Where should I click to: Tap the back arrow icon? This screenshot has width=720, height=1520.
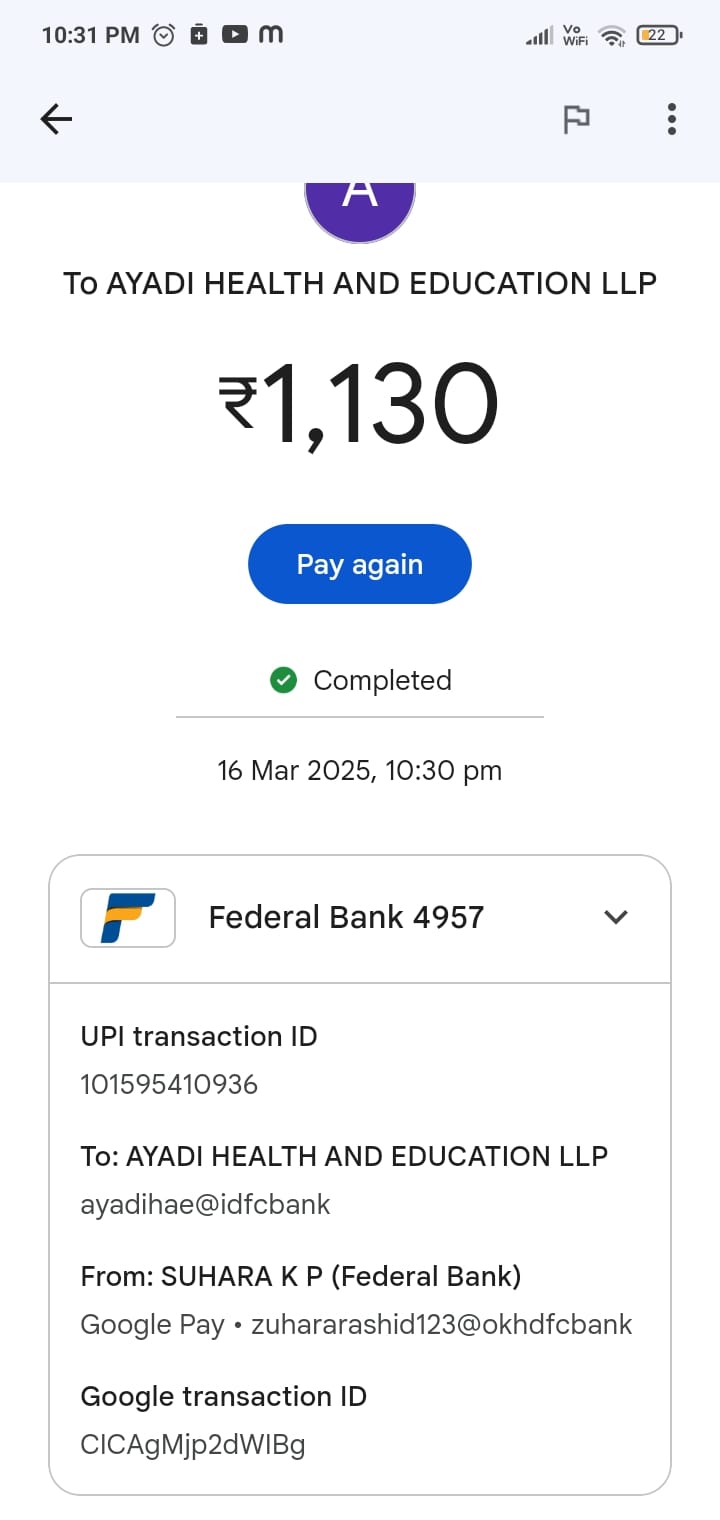[x=56, y=120]
